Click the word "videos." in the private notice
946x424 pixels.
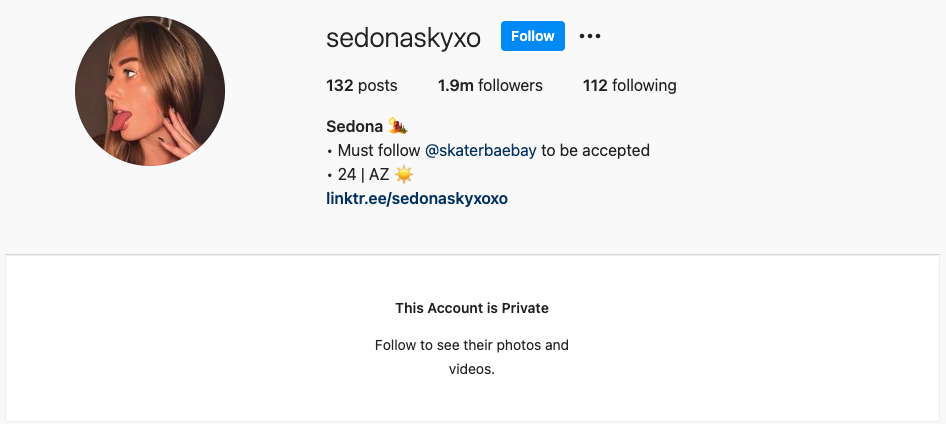[472, 369]
